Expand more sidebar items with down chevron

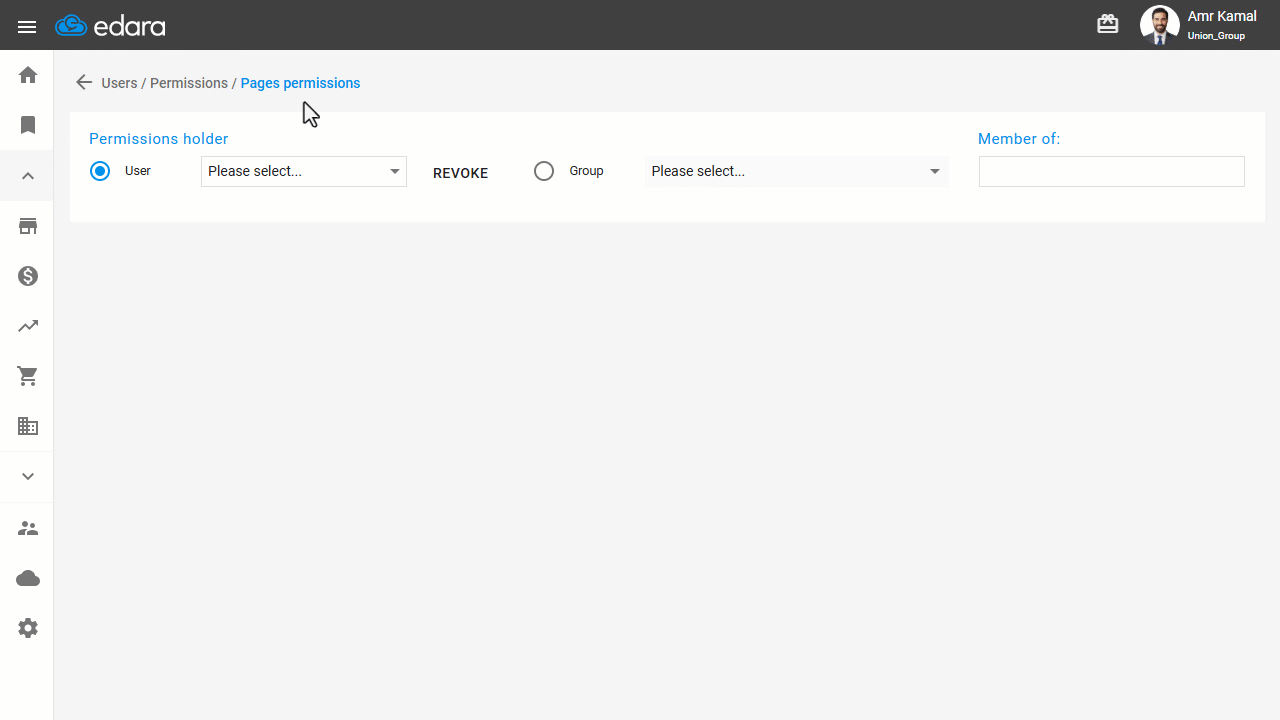click(x=28, y=477)
